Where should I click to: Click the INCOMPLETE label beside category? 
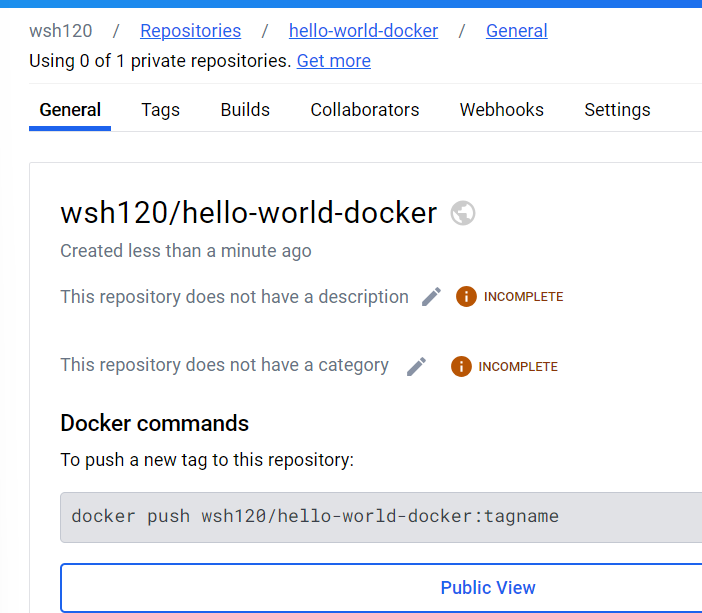pos(518,366)
